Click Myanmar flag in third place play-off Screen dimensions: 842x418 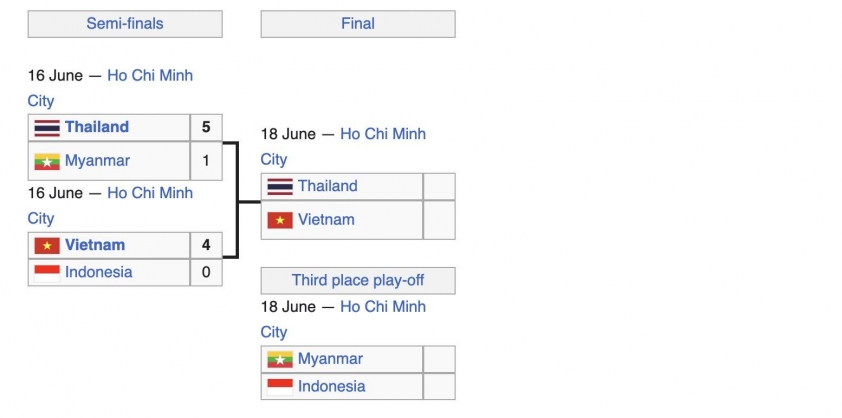pyautogui.click(x=280, y=359)
